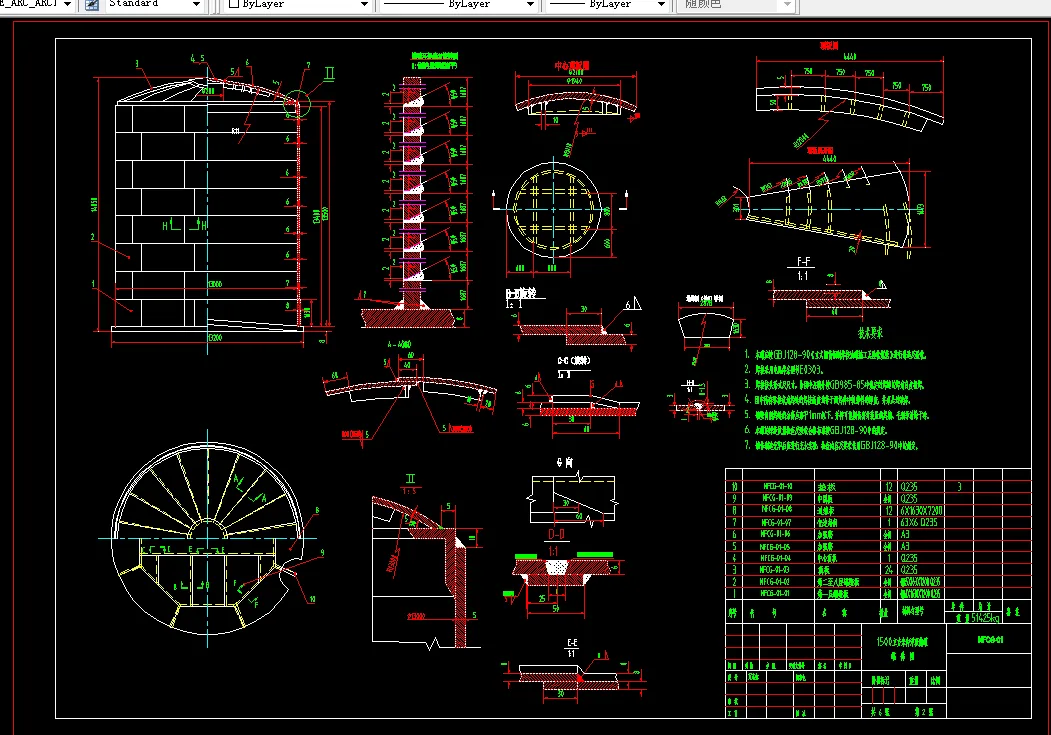The width and height of the screenshot is (1051, 735).
Task: Expand the ByLayer linetype dropdown
Action: coord(530,4)
